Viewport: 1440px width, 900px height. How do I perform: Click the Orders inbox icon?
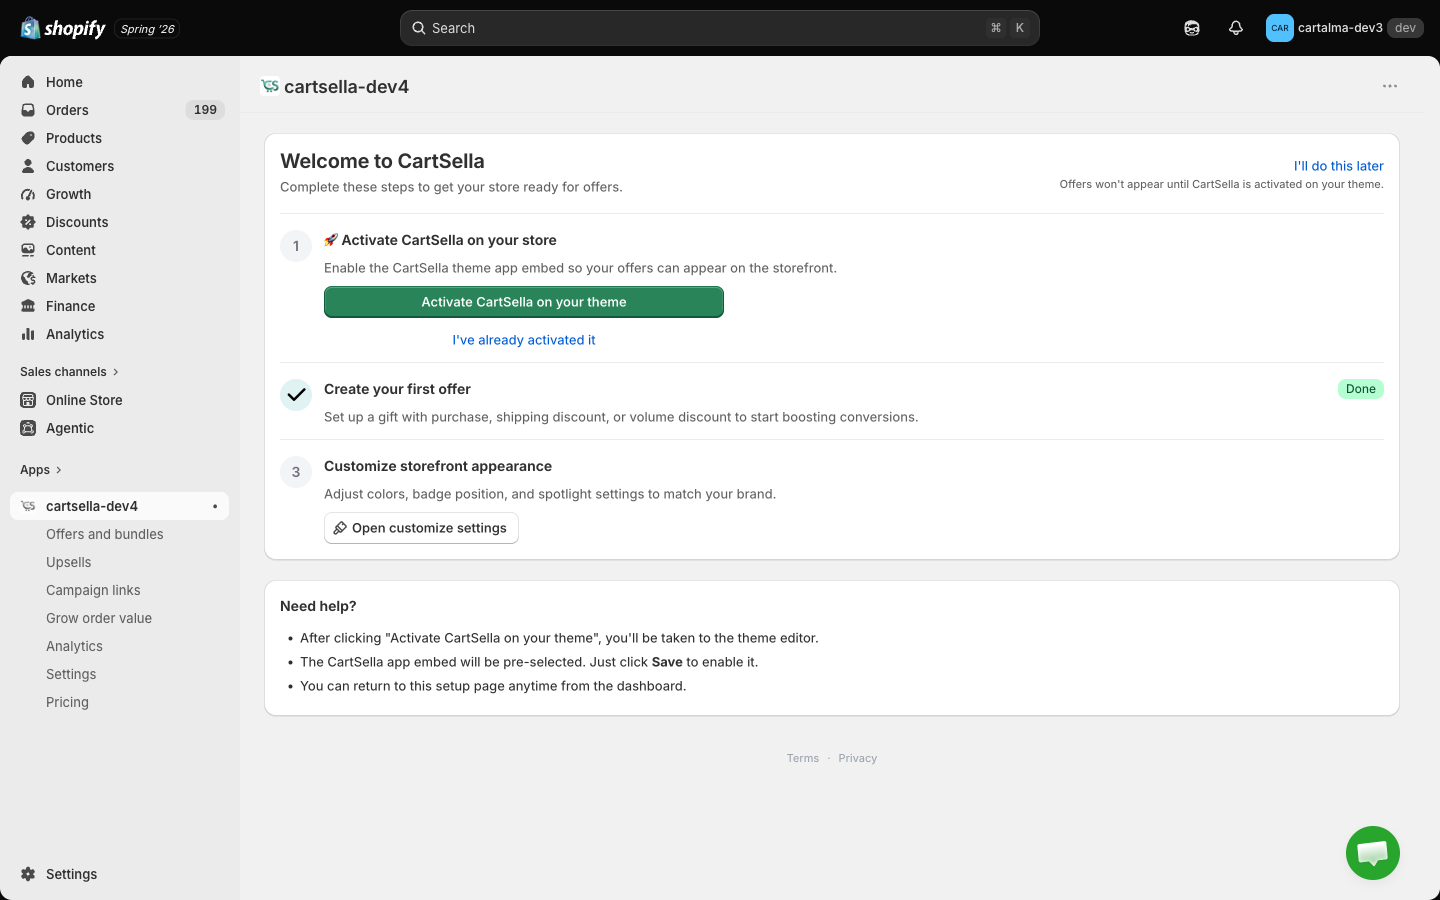[28, 110]
